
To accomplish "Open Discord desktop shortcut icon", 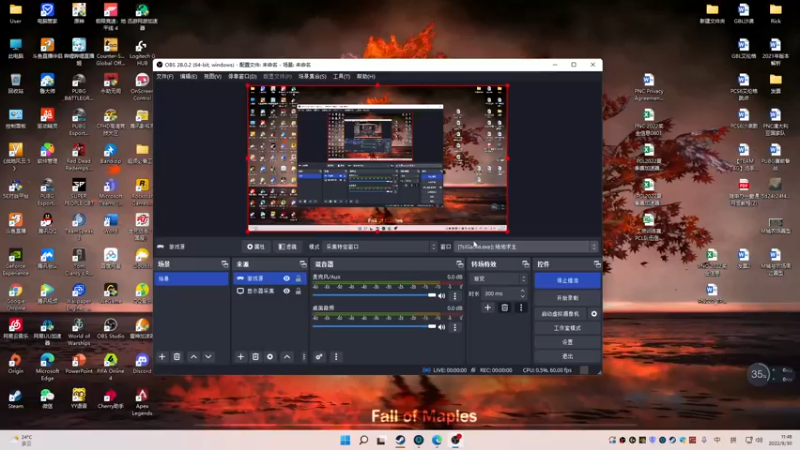I will pyautogui.click(x=142, y=363).
